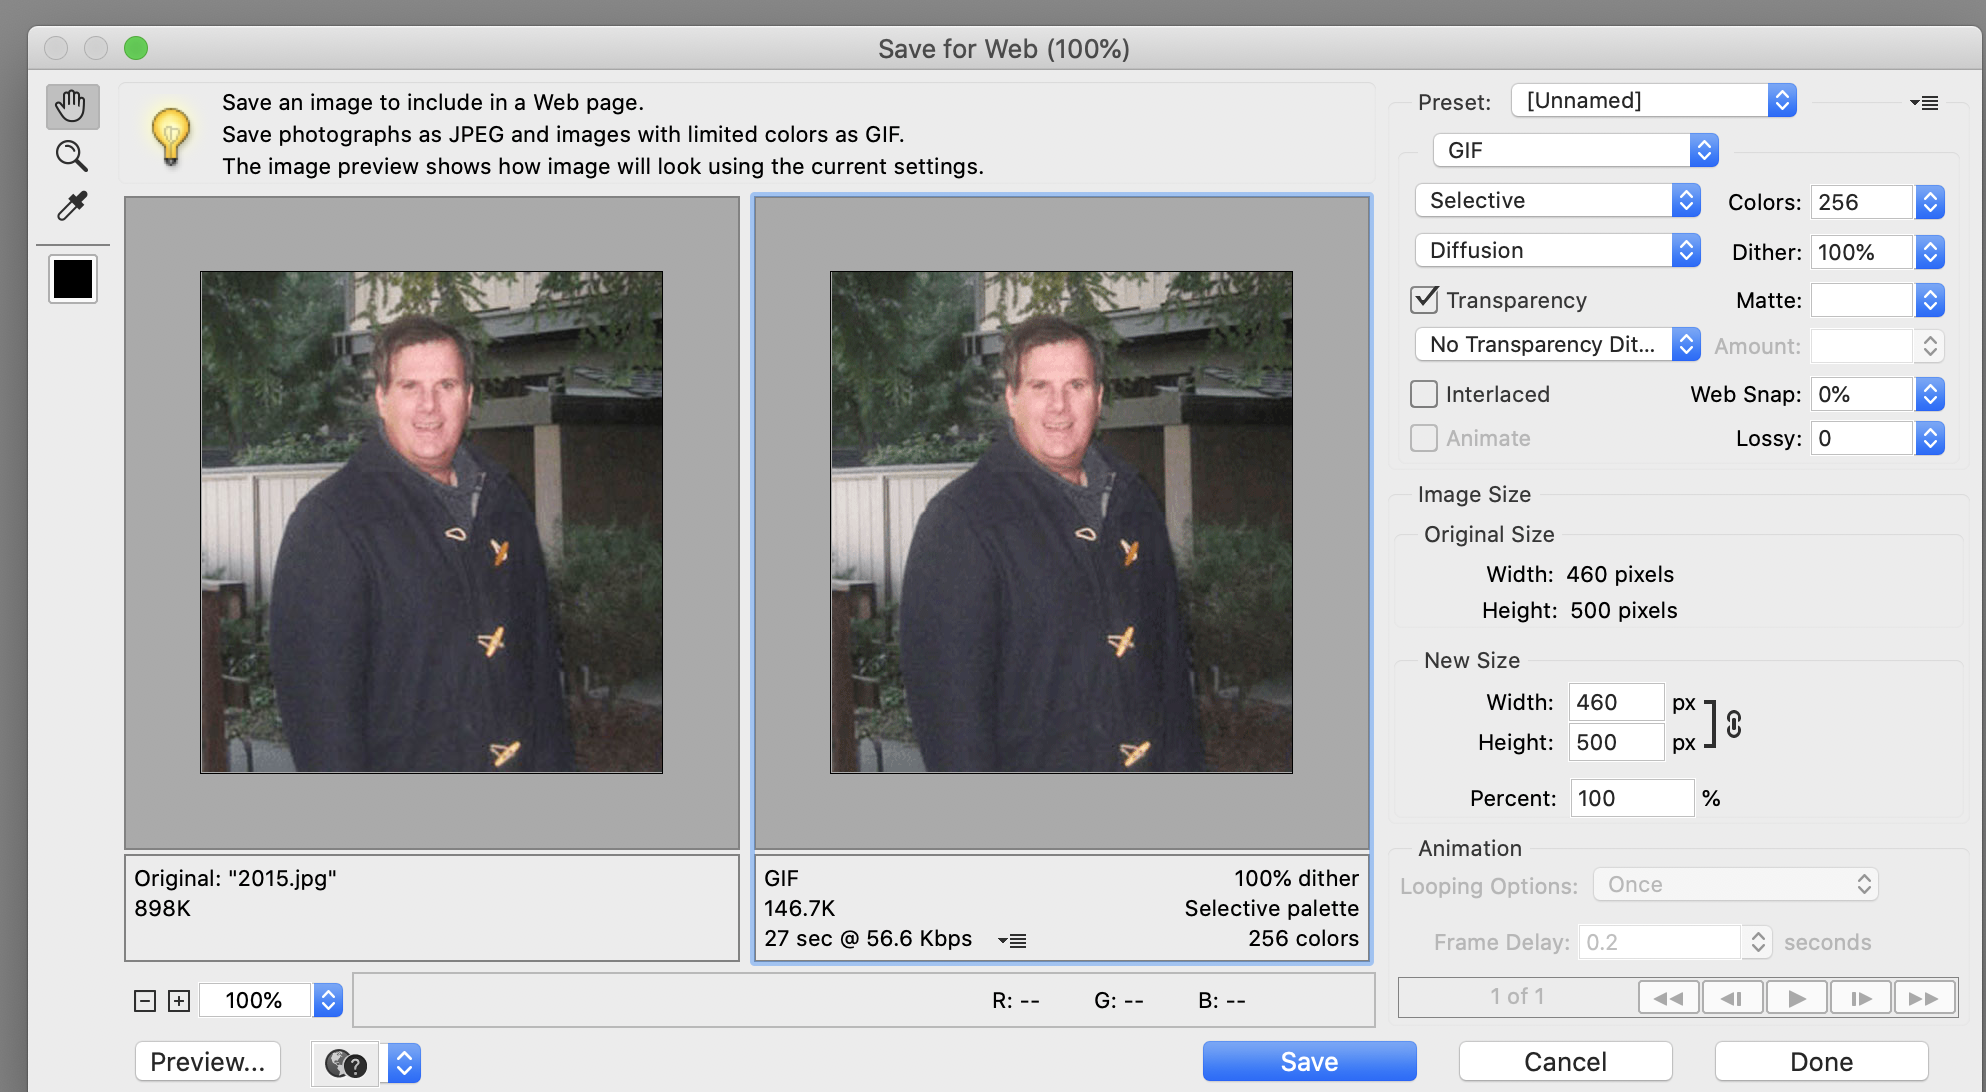Image resolution: width=1986 pixels, height=1092 pixels.
Task: Select the Zoom magnifier tool
Action: coord(72,156)
